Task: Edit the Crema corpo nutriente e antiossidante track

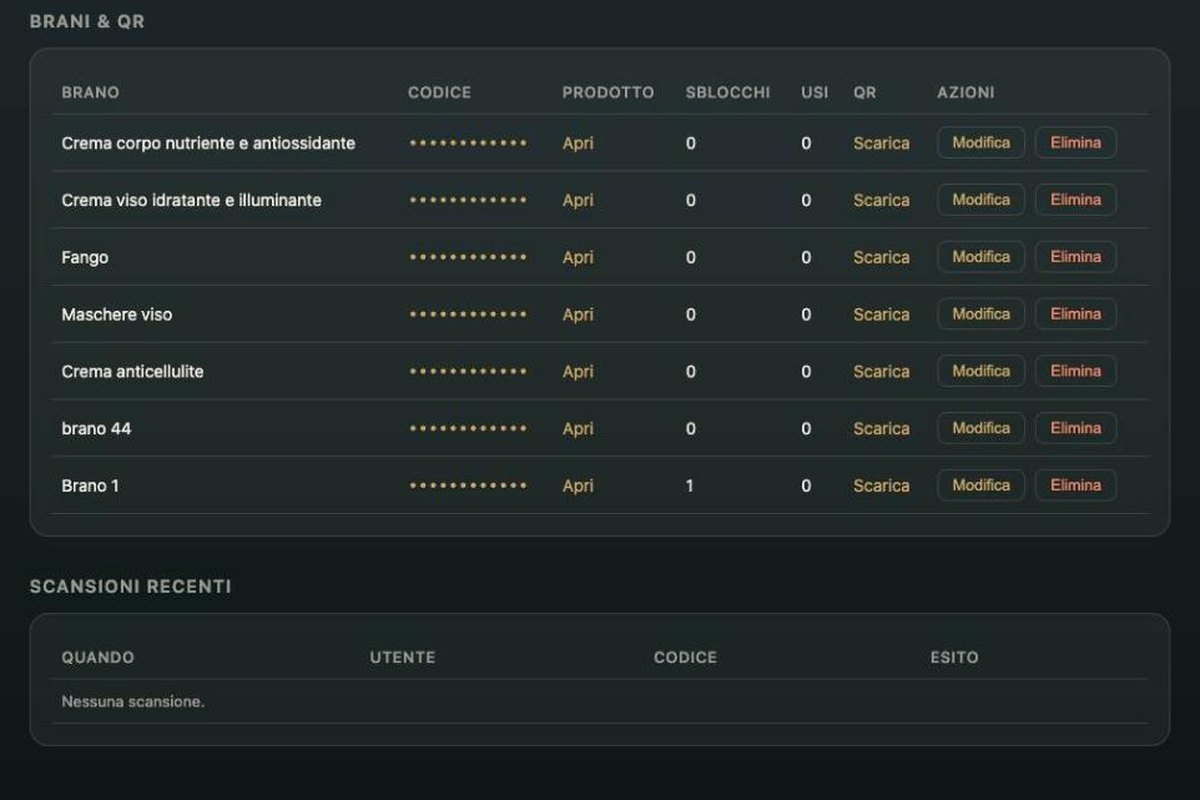Action: [981, 143]
